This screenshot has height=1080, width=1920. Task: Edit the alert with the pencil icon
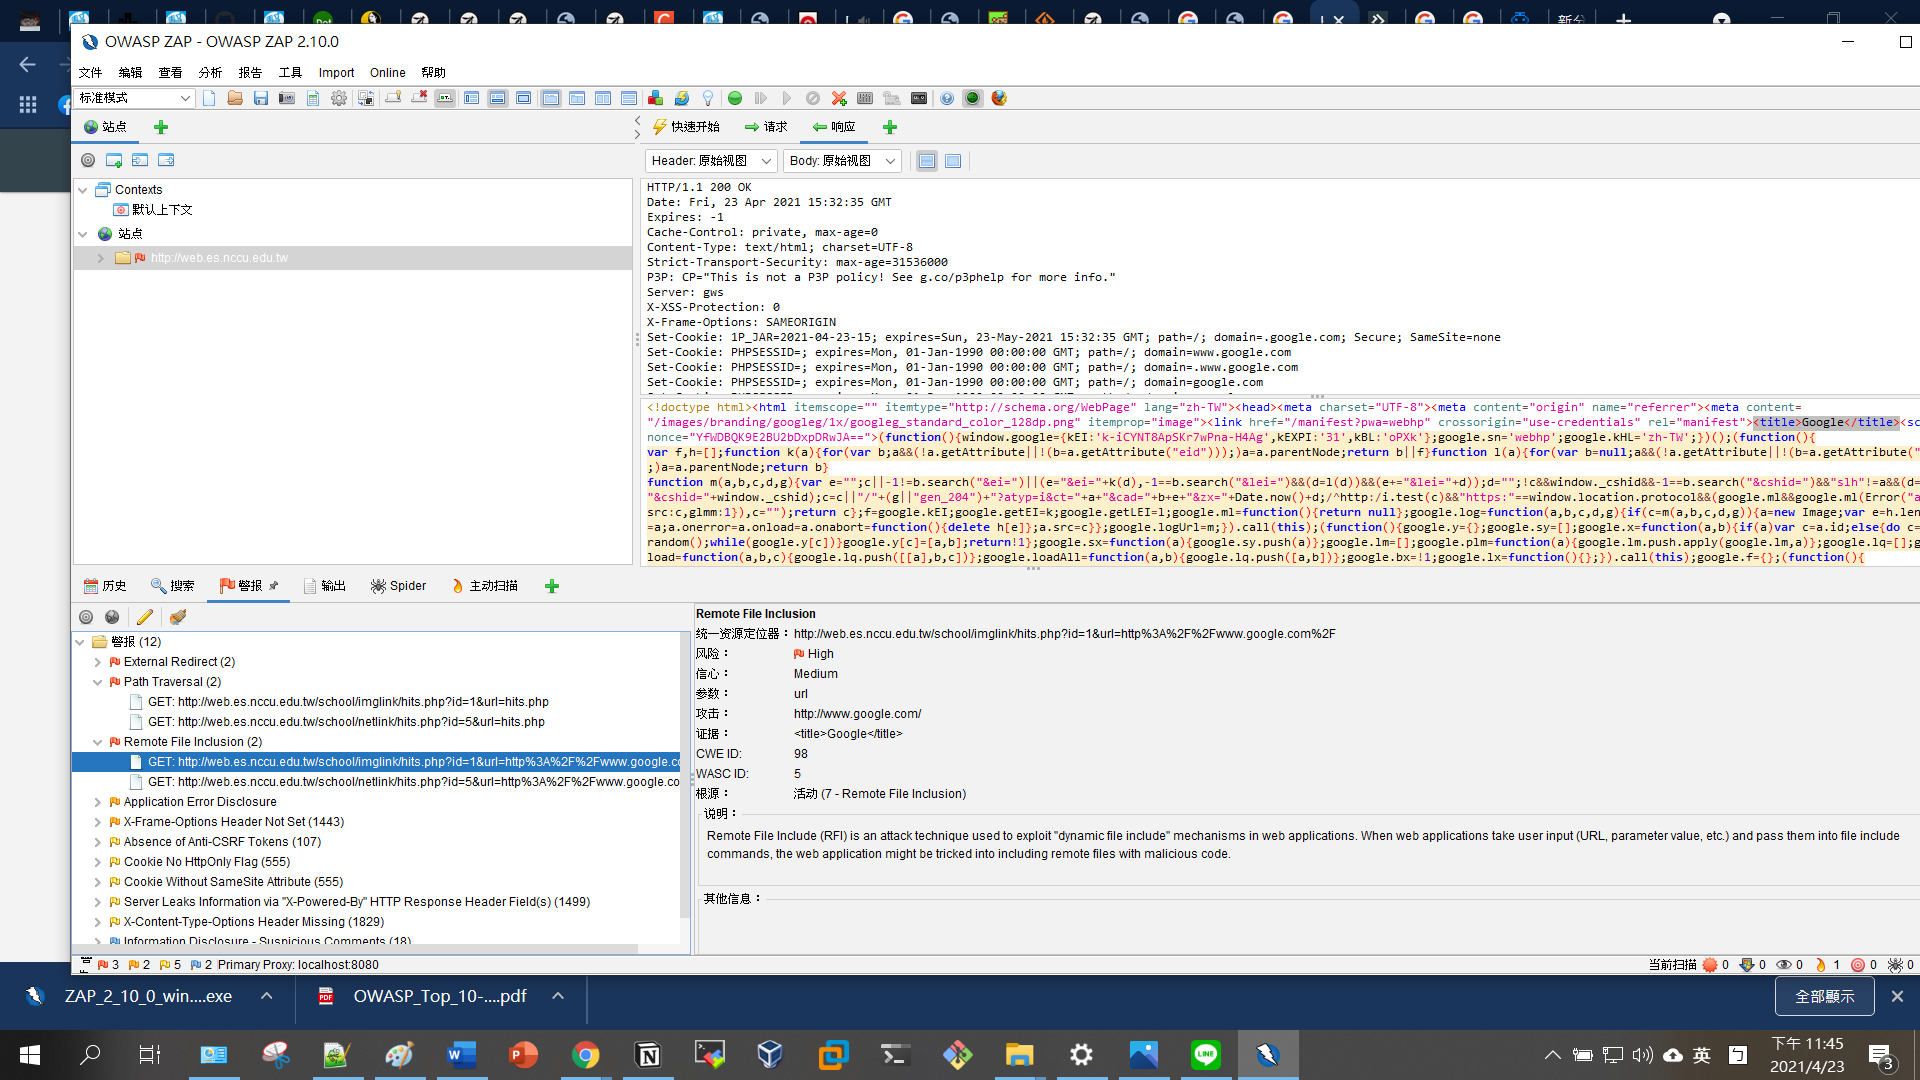145,617
